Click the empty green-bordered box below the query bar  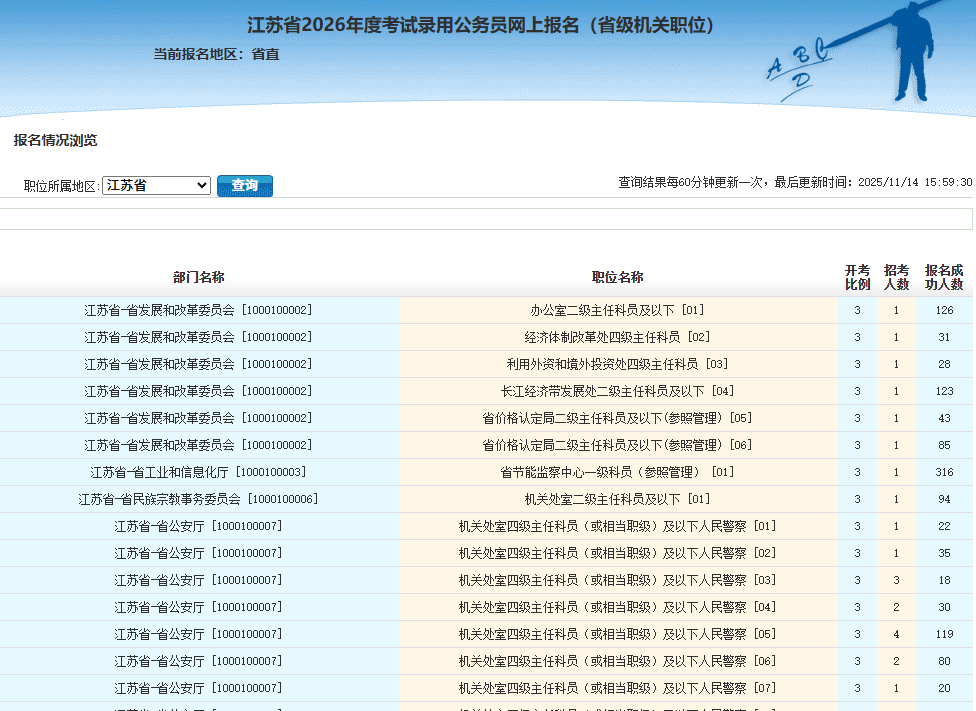click(x=486, y=219)
